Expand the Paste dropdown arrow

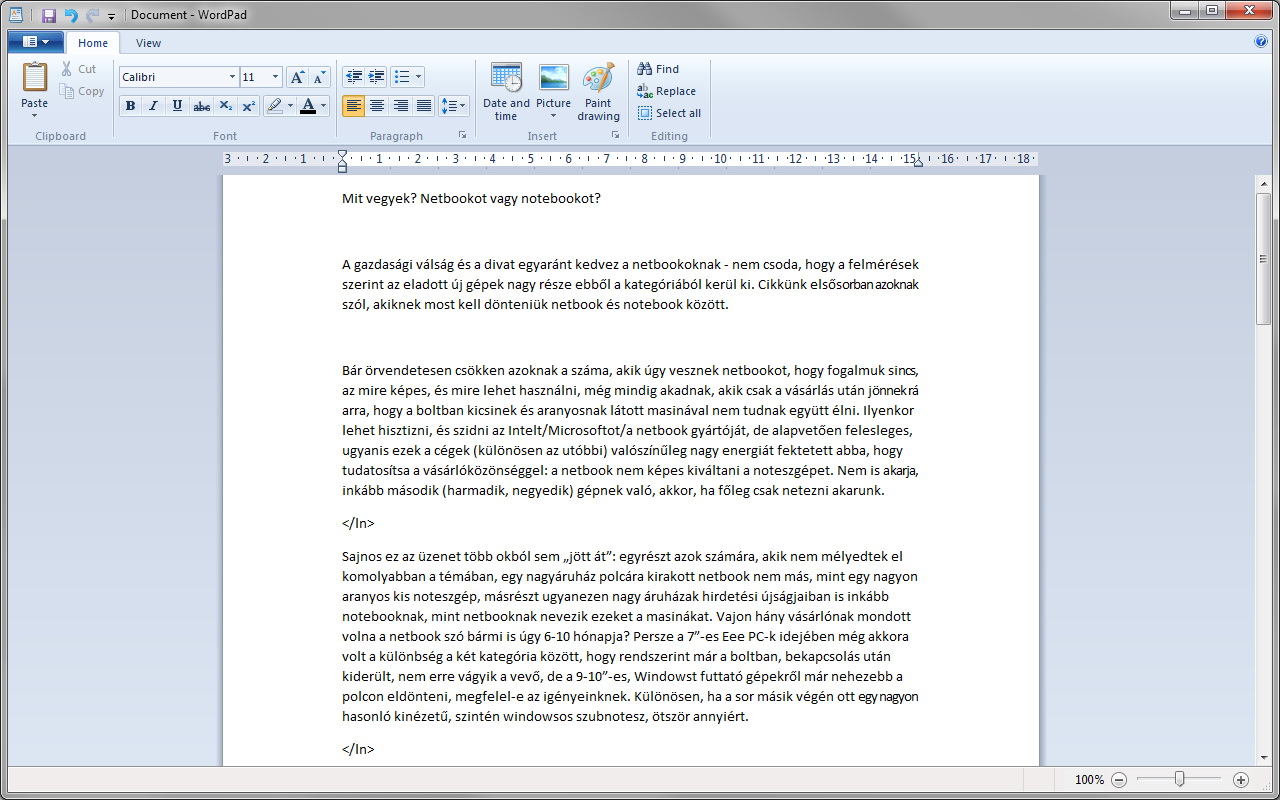point(35,115)
